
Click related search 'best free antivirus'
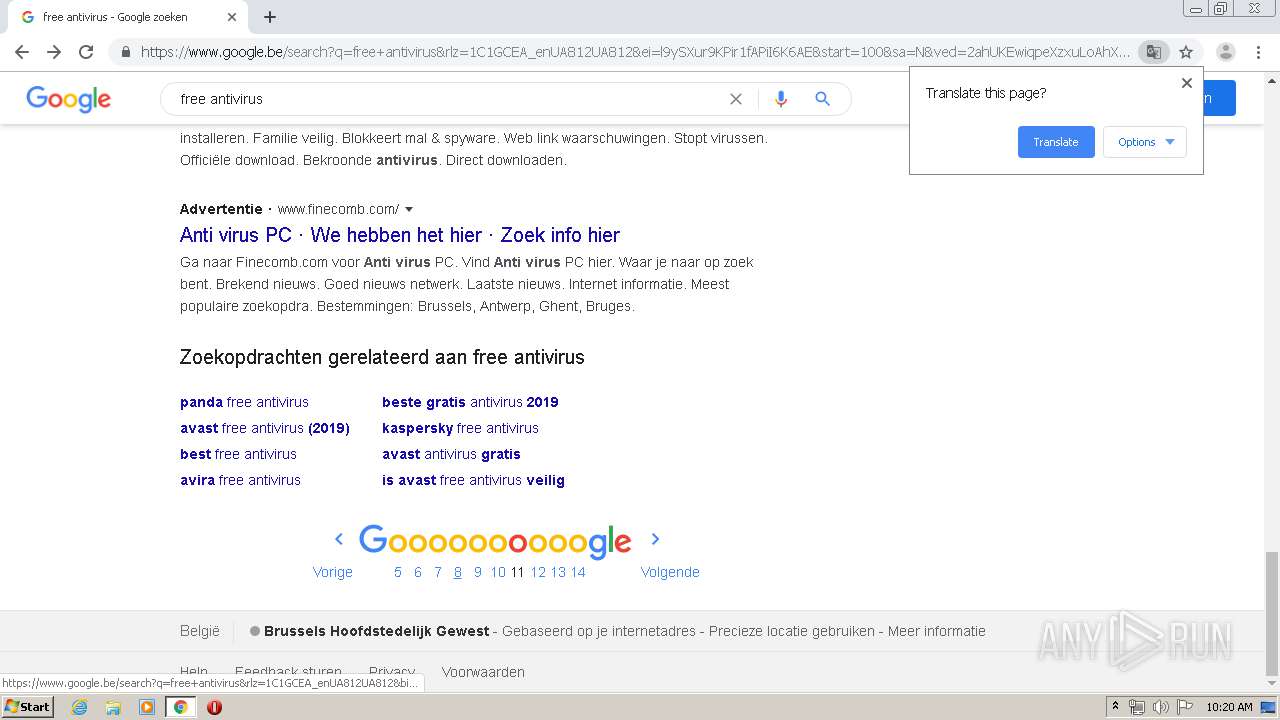pos(238,454)
